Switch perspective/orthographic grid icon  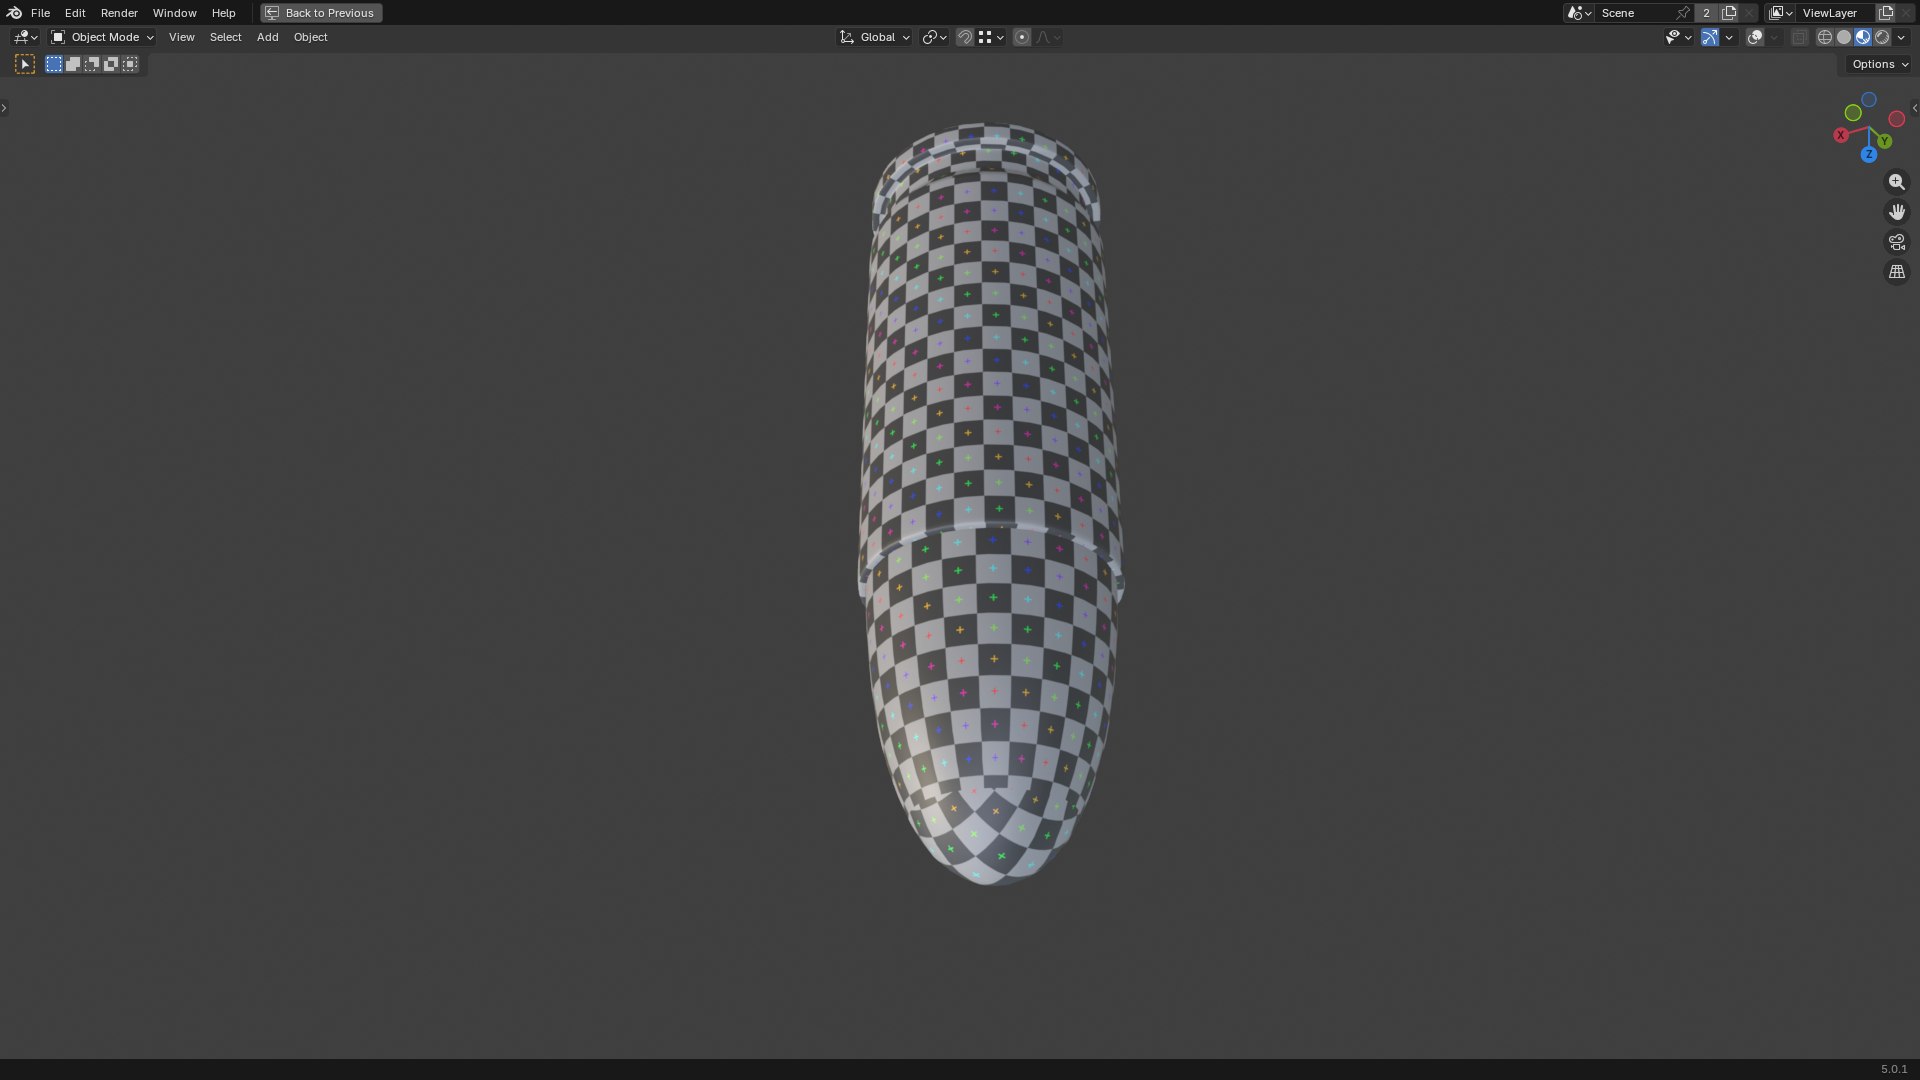coord(1896,272)
